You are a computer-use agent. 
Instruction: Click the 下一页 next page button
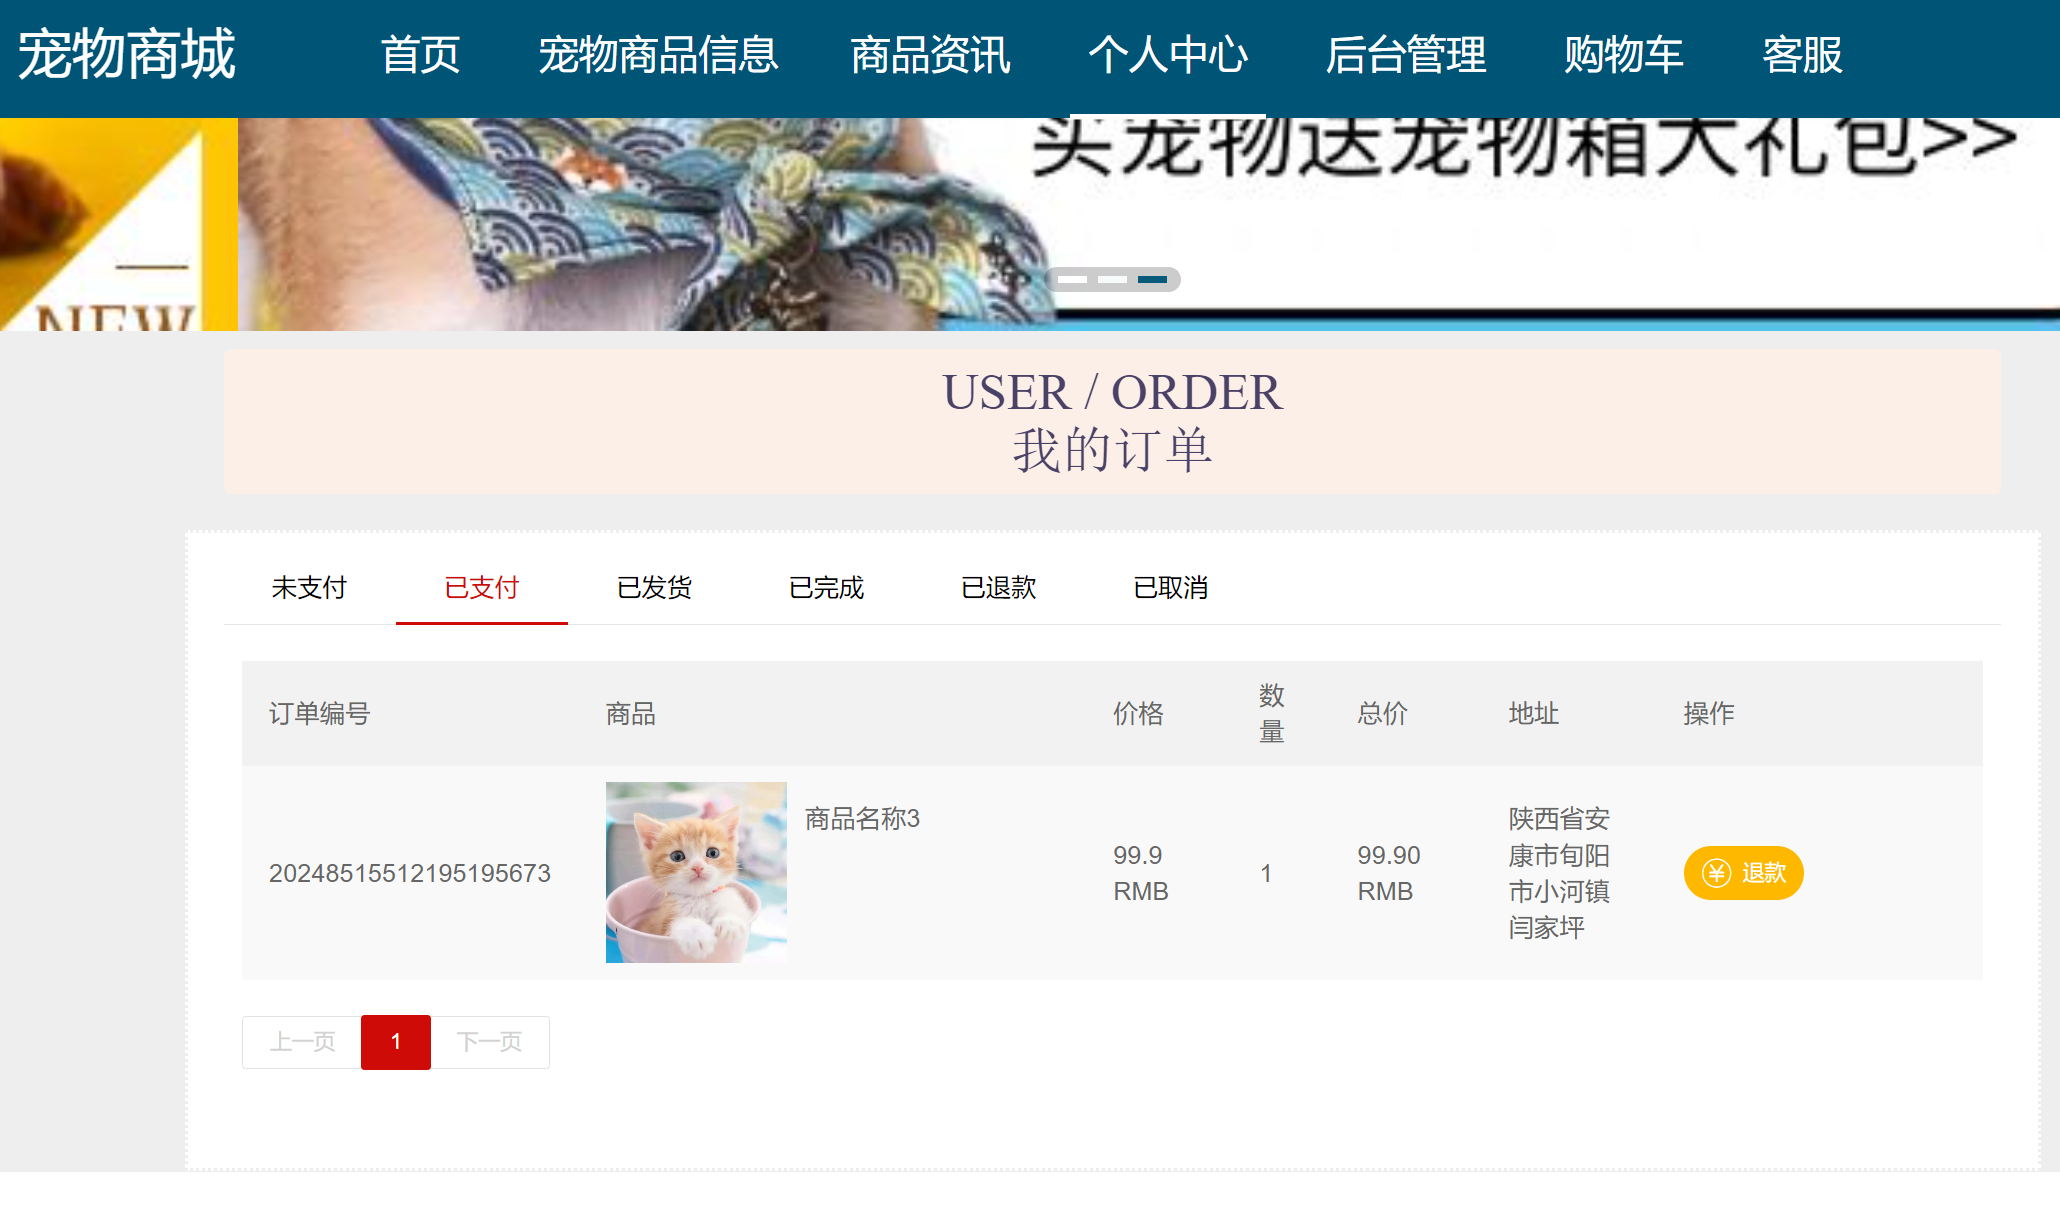pyautogui.click(x=489, y=1042)
